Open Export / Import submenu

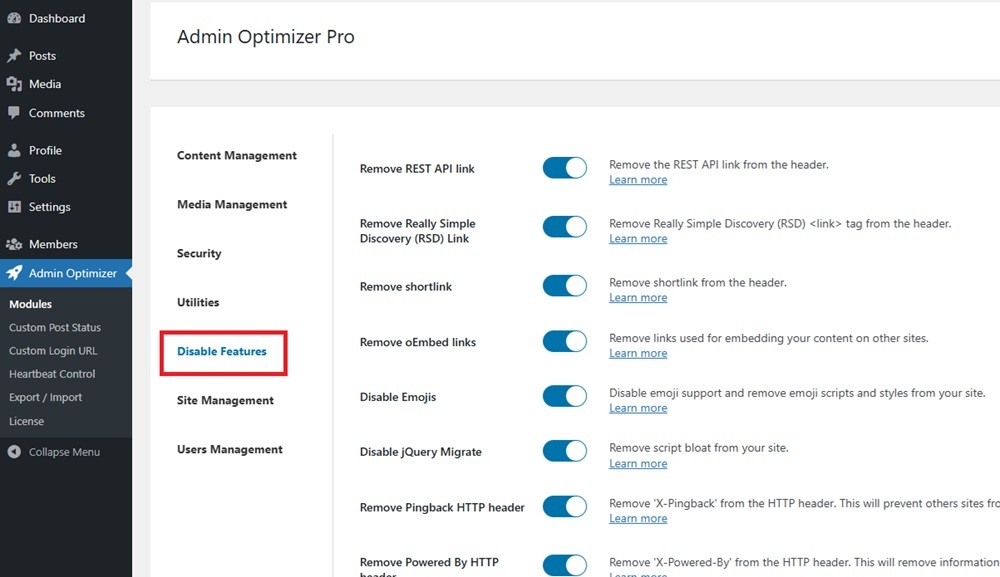(45, 397)
